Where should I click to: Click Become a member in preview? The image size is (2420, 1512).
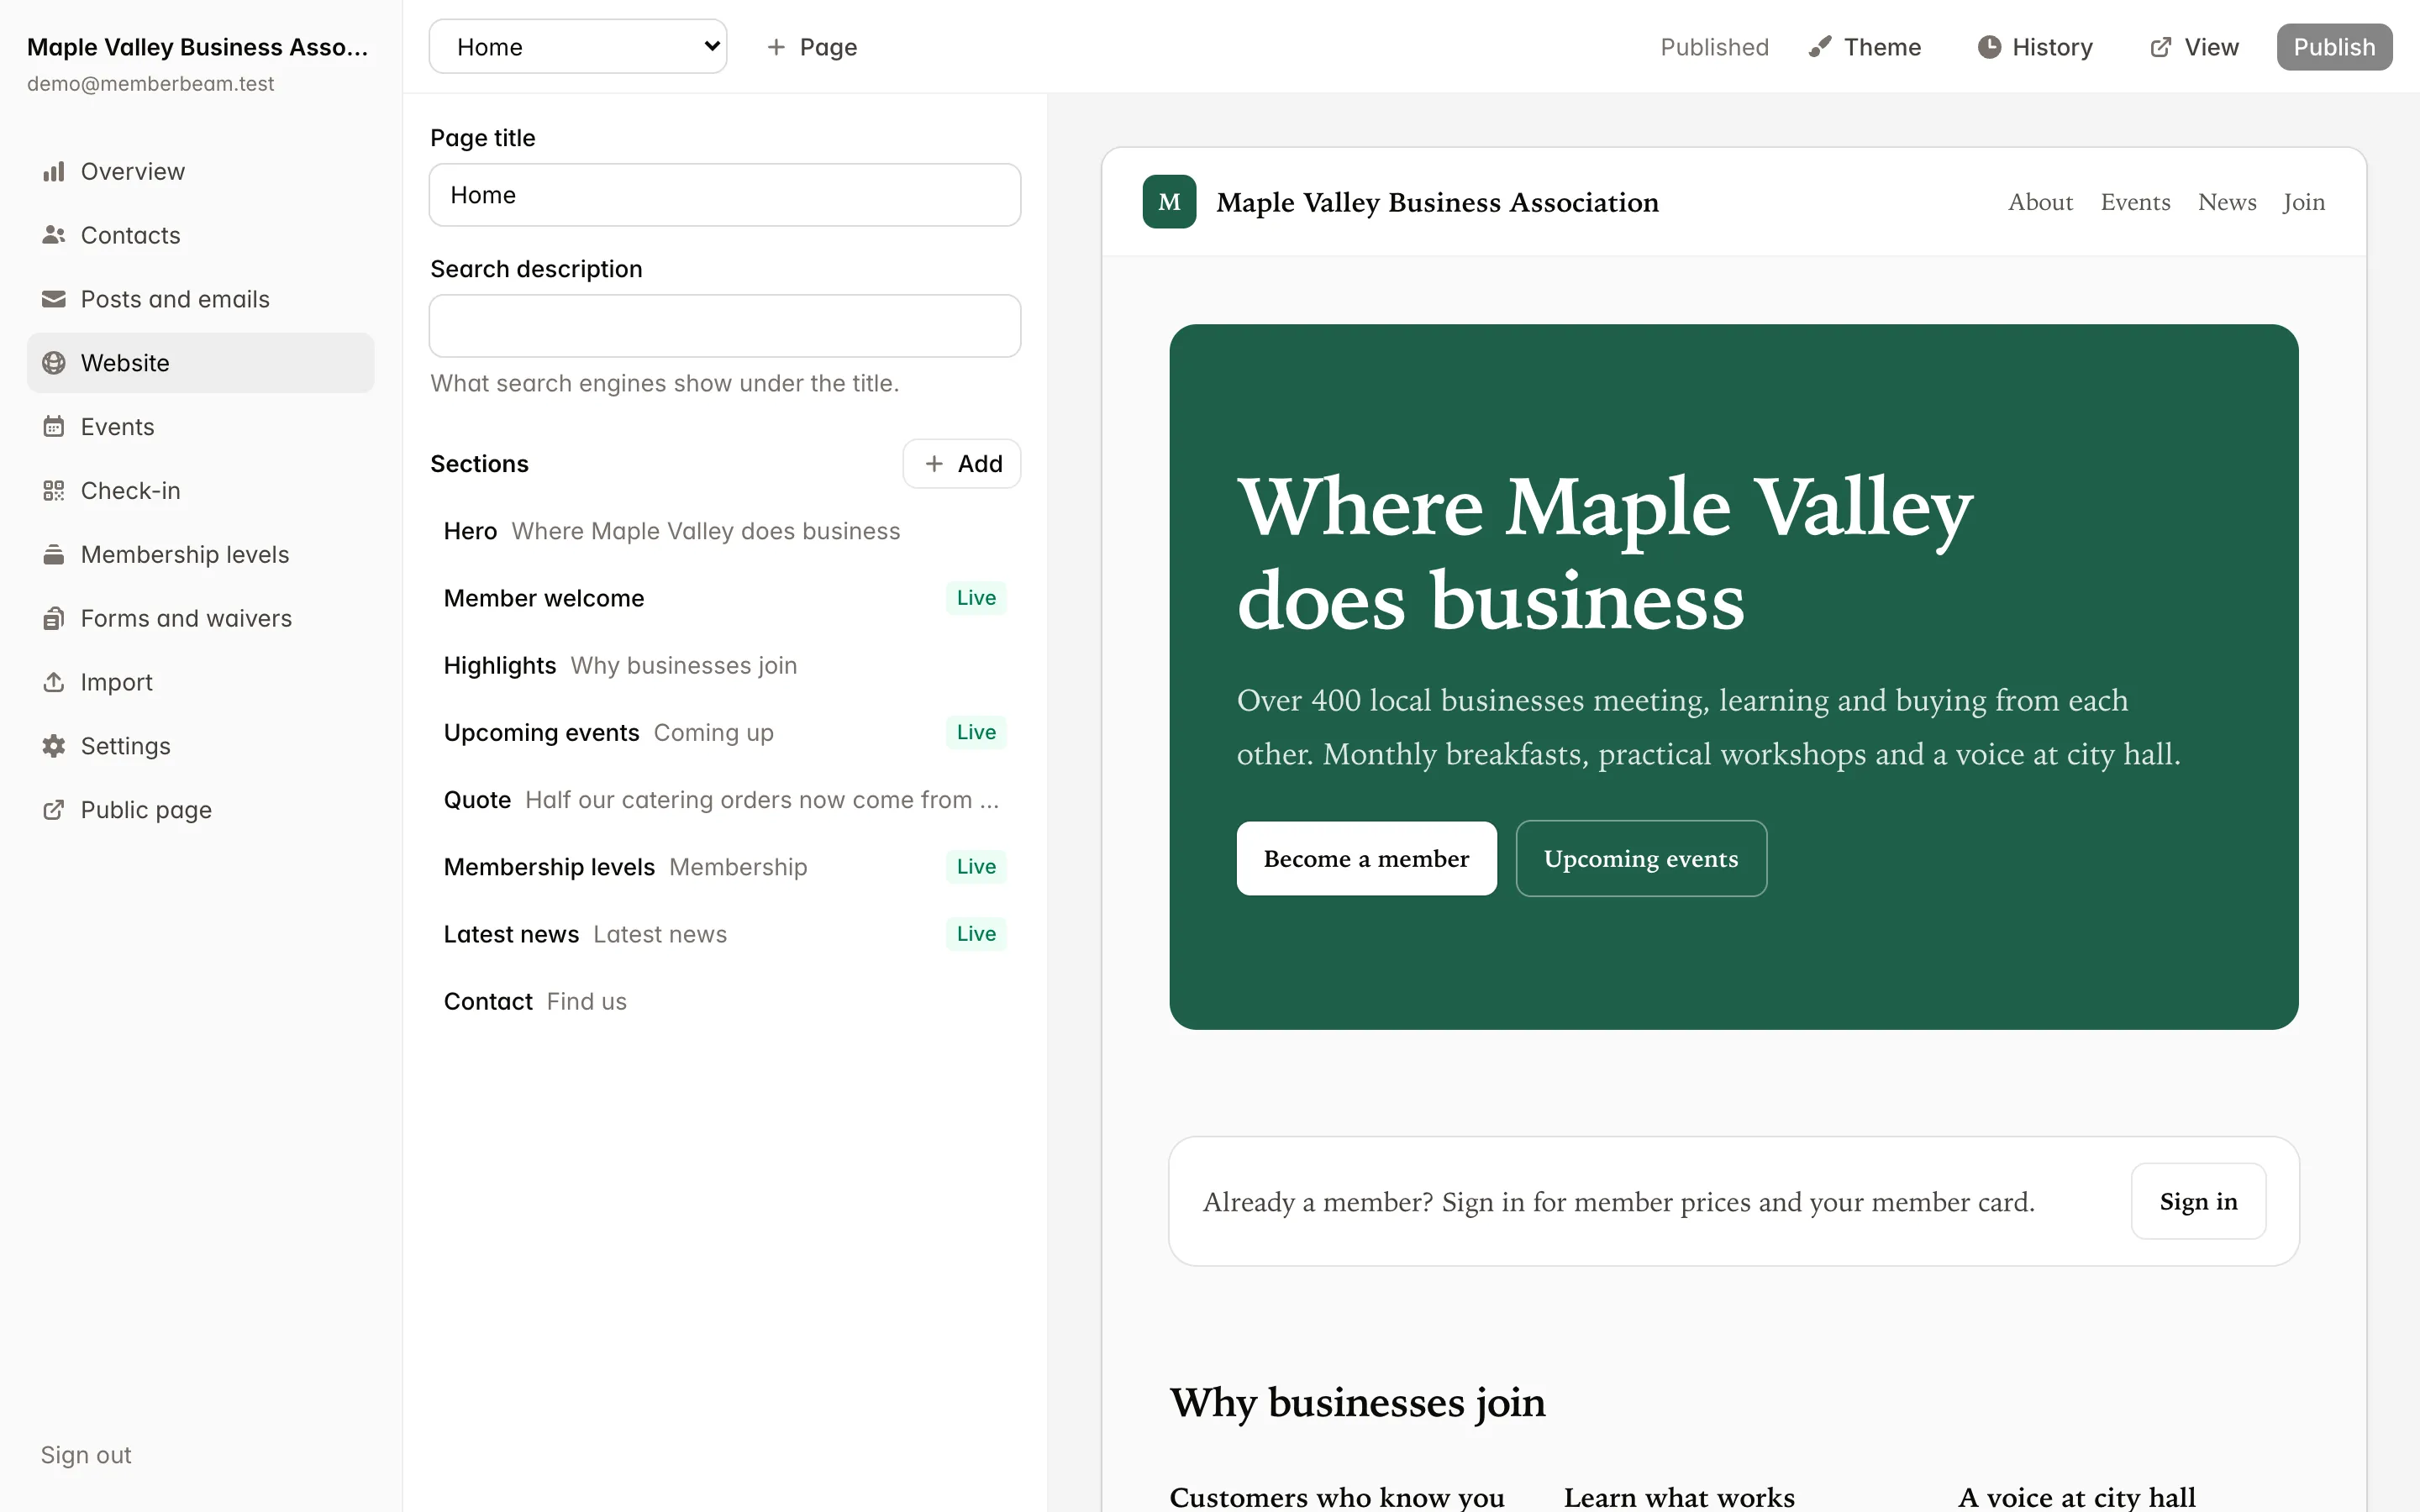(x=1366, y=859)
